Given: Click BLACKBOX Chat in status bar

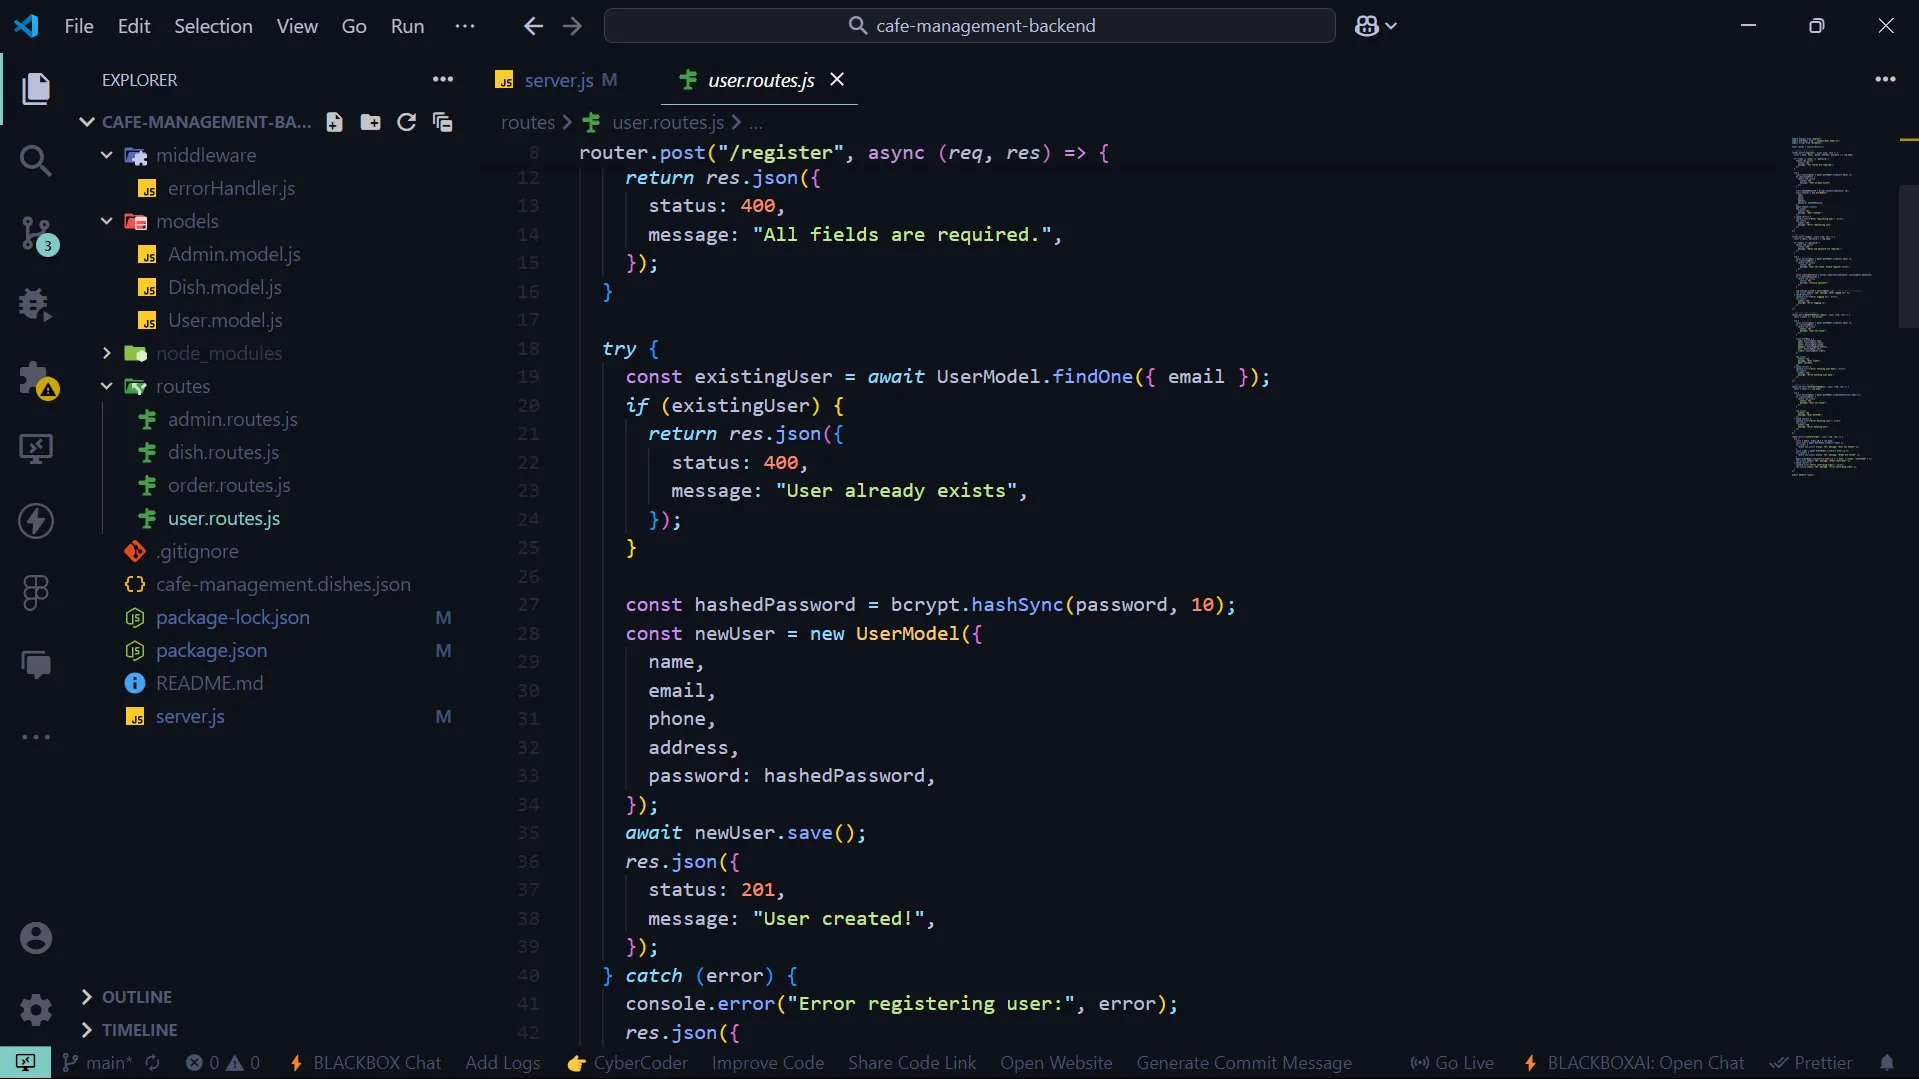Looking at the screenshot, I should click(x=365, y=1063).
